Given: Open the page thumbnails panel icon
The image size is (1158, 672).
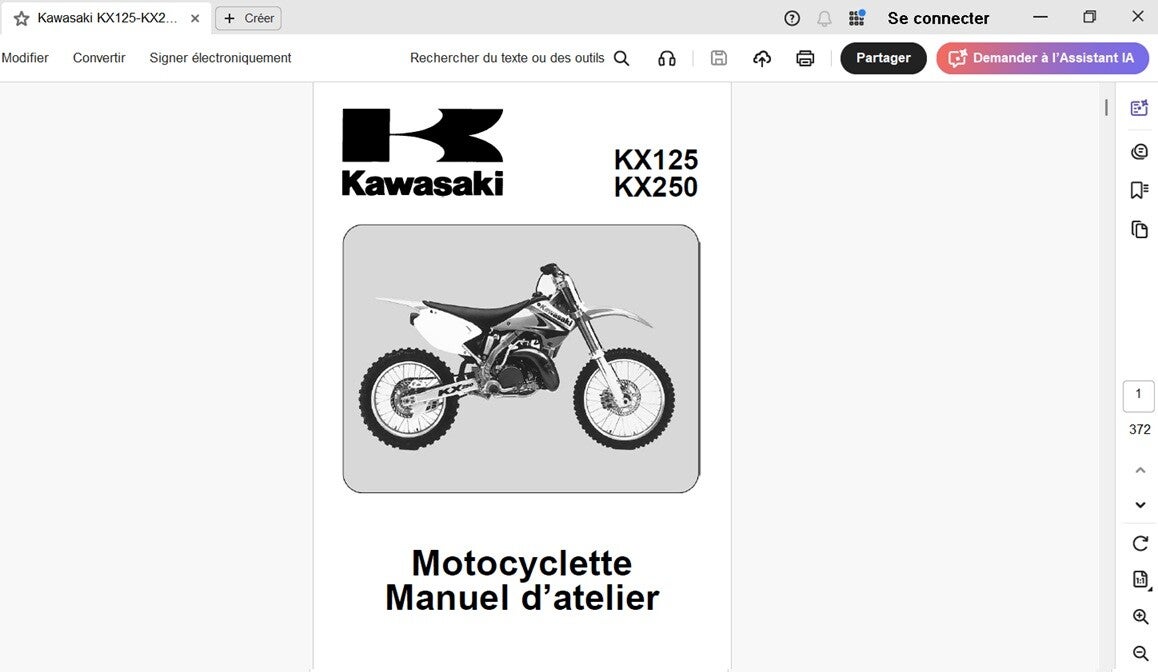Looking at the screenshot, I should [x=1140, y=230].
